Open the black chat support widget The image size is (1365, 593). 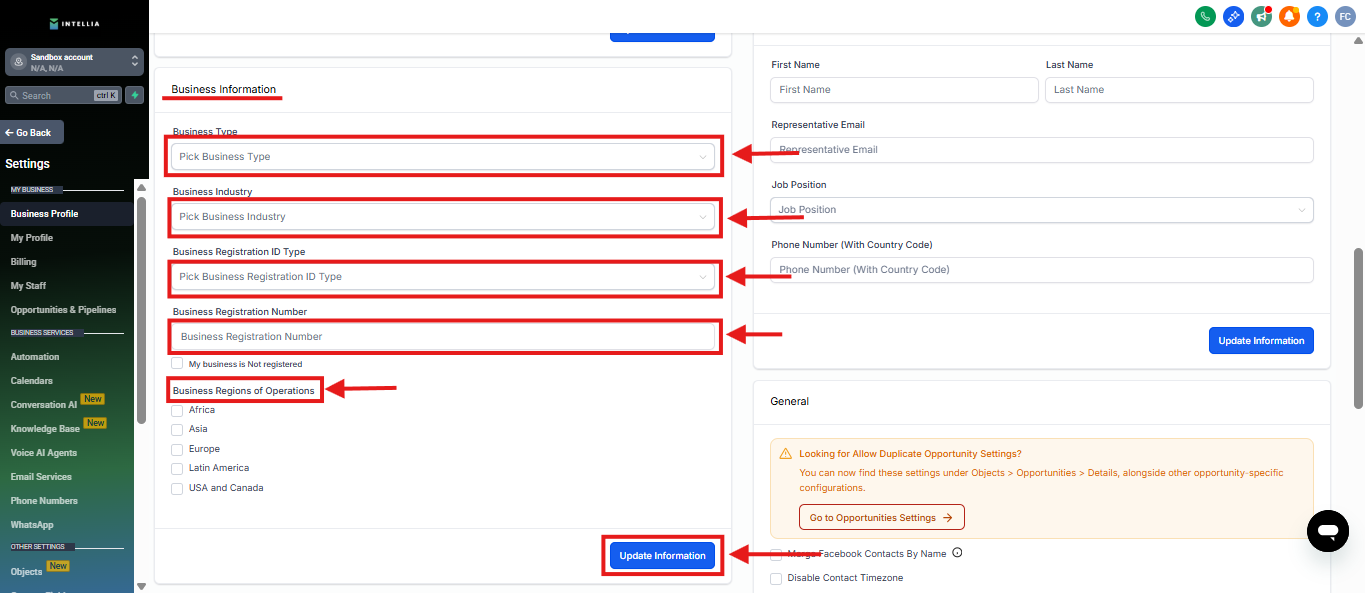point(1327,531)
